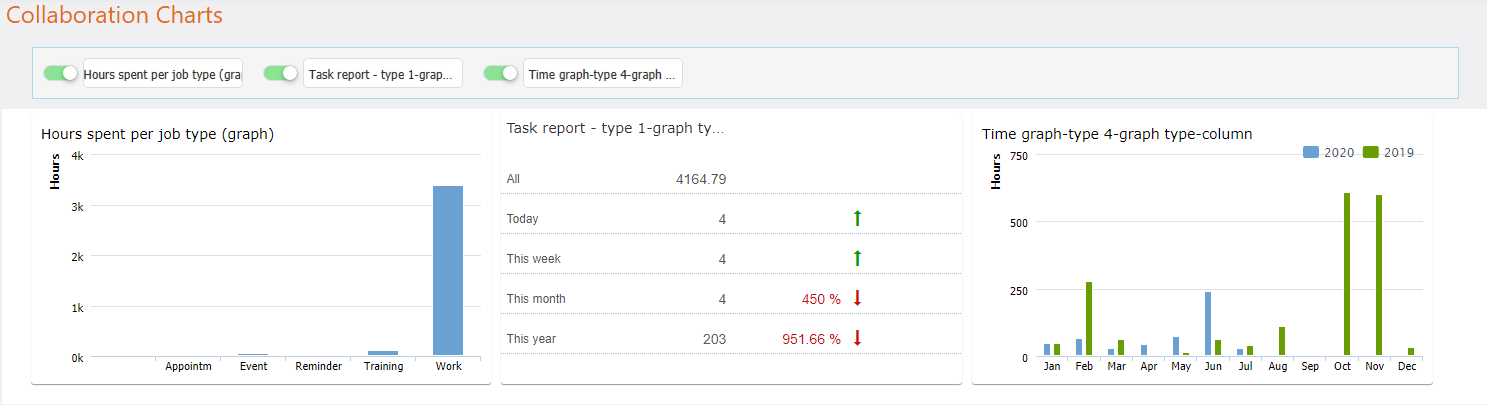Viewport: 1487px width, 405px height.
Task: Toggle the Task report type 1 switch
Action: point(281,73)
